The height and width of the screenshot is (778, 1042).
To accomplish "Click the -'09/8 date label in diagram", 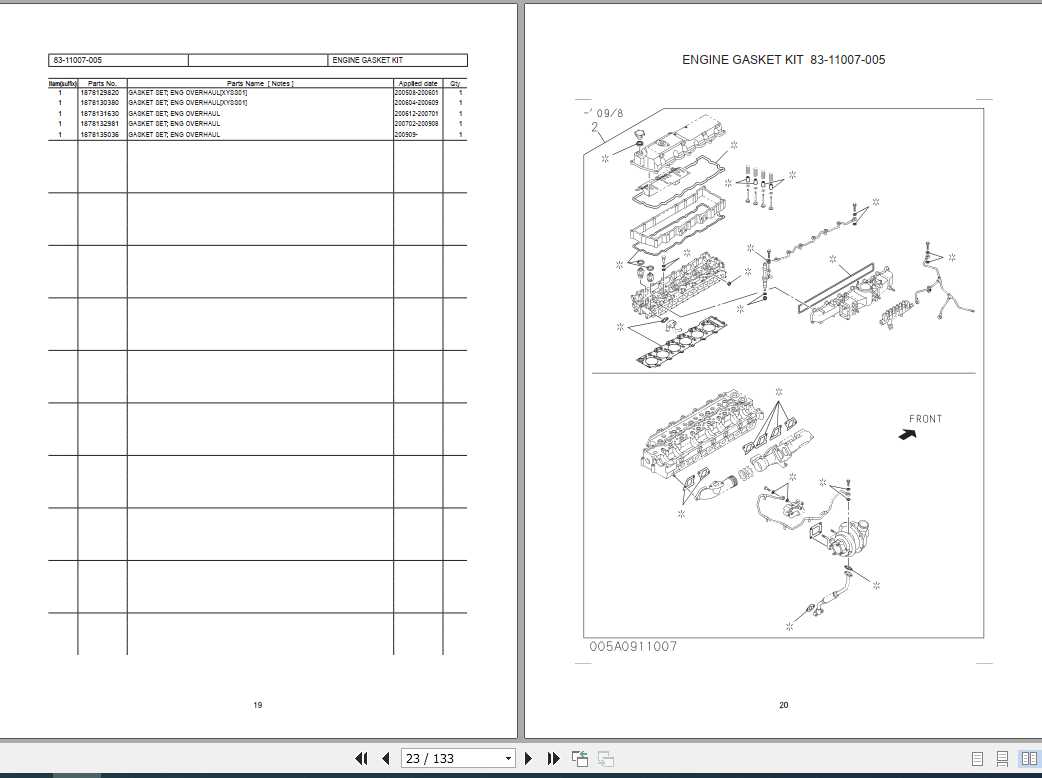I will click(x=603, y=114).
